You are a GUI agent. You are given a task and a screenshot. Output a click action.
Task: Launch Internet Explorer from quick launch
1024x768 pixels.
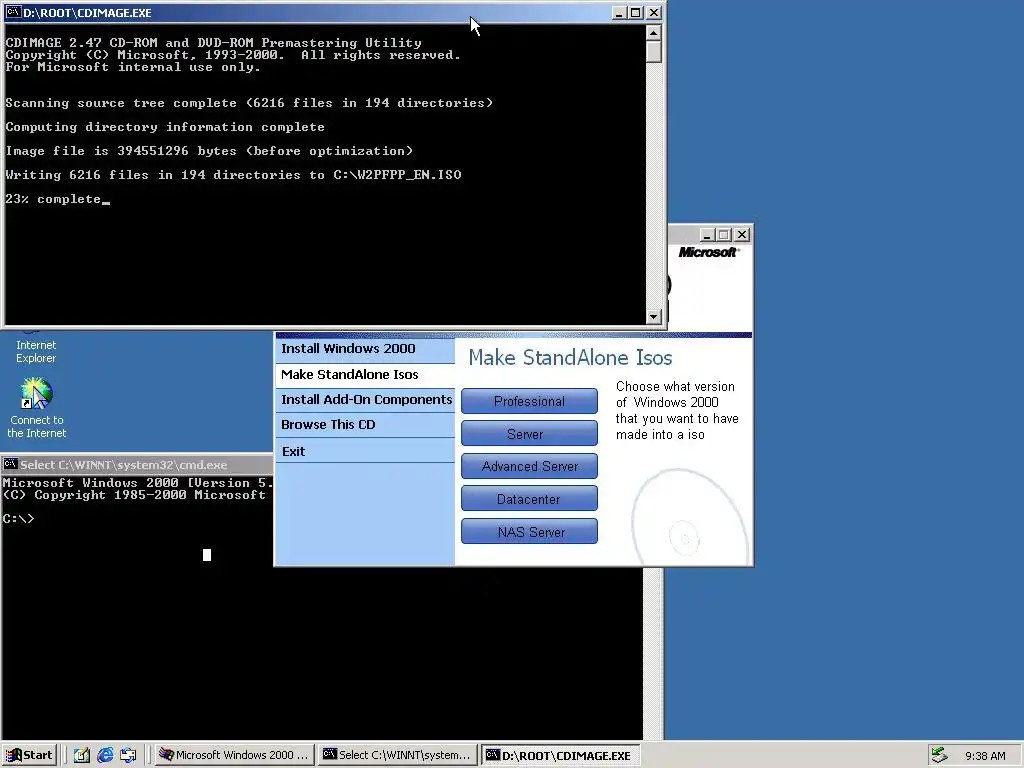pos(105,755)
